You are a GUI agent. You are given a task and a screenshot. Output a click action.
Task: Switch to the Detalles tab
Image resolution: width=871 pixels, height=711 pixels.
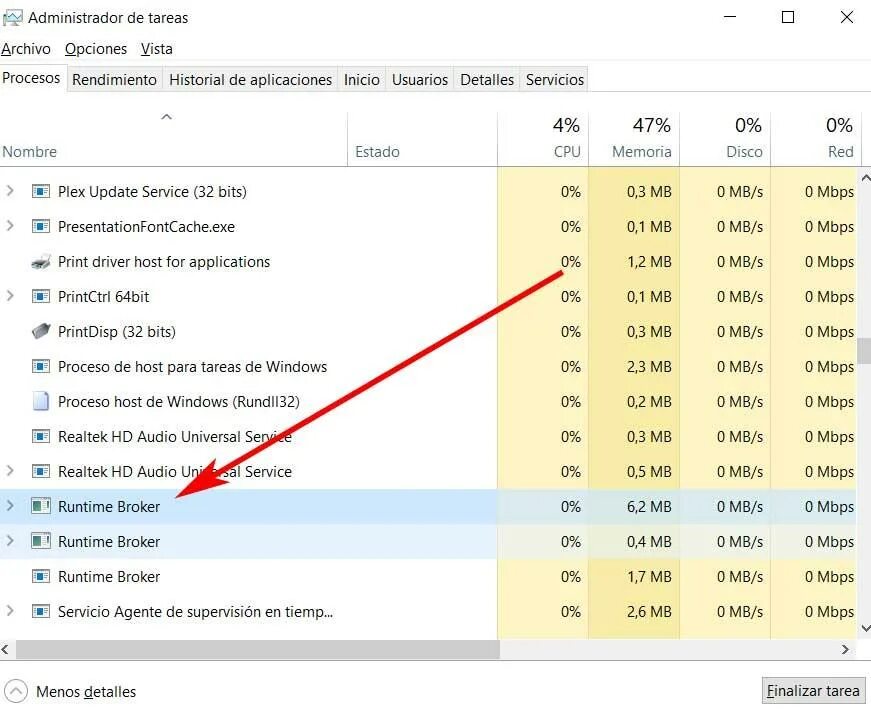(487, 79)
